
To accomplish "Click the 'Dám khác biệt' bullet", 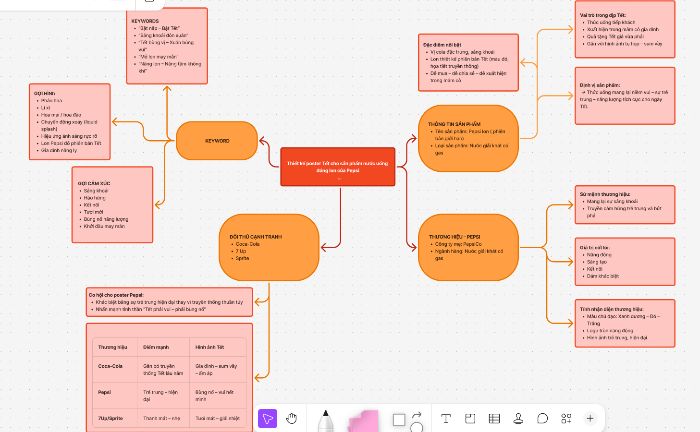I will [603, 276].
